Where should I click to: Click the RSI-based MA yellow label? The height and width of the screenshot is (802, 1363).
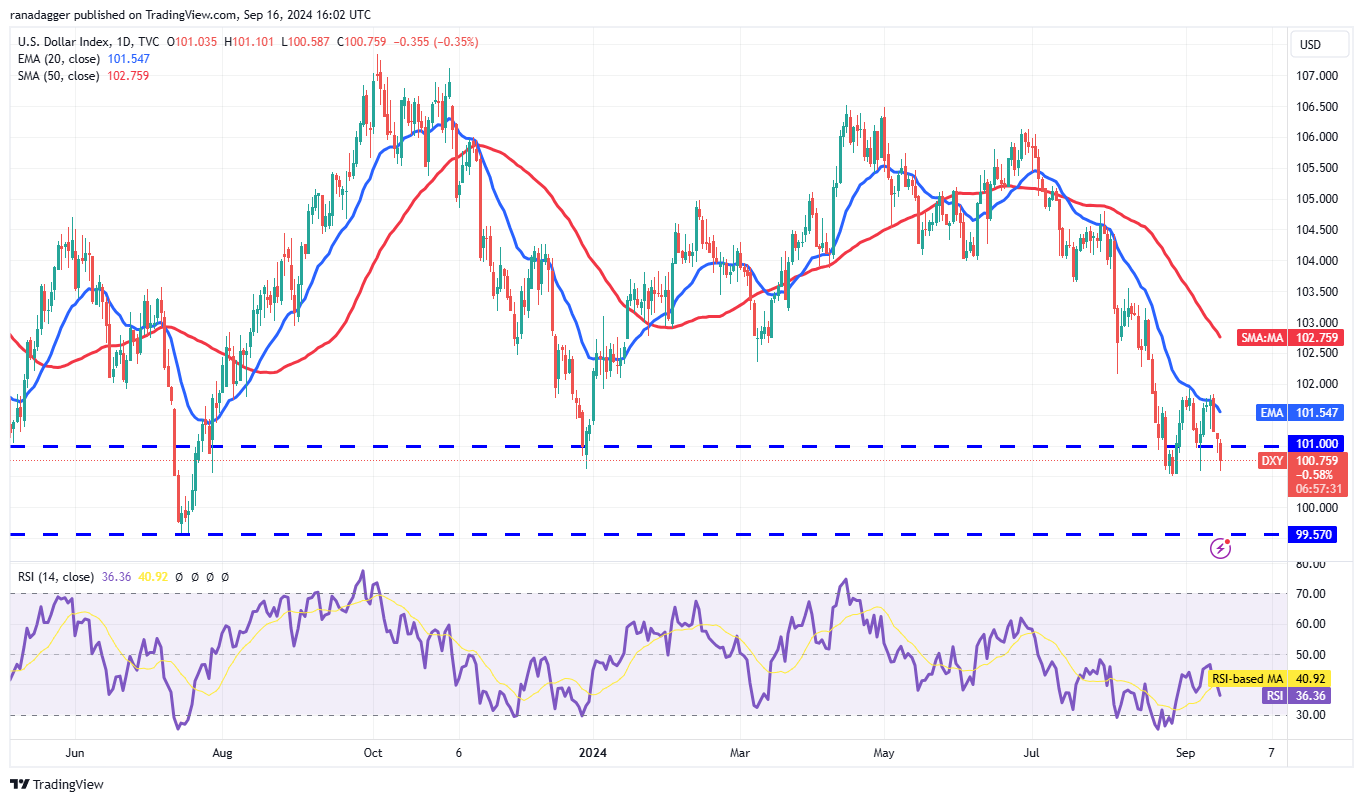[x=1249, y=680]
